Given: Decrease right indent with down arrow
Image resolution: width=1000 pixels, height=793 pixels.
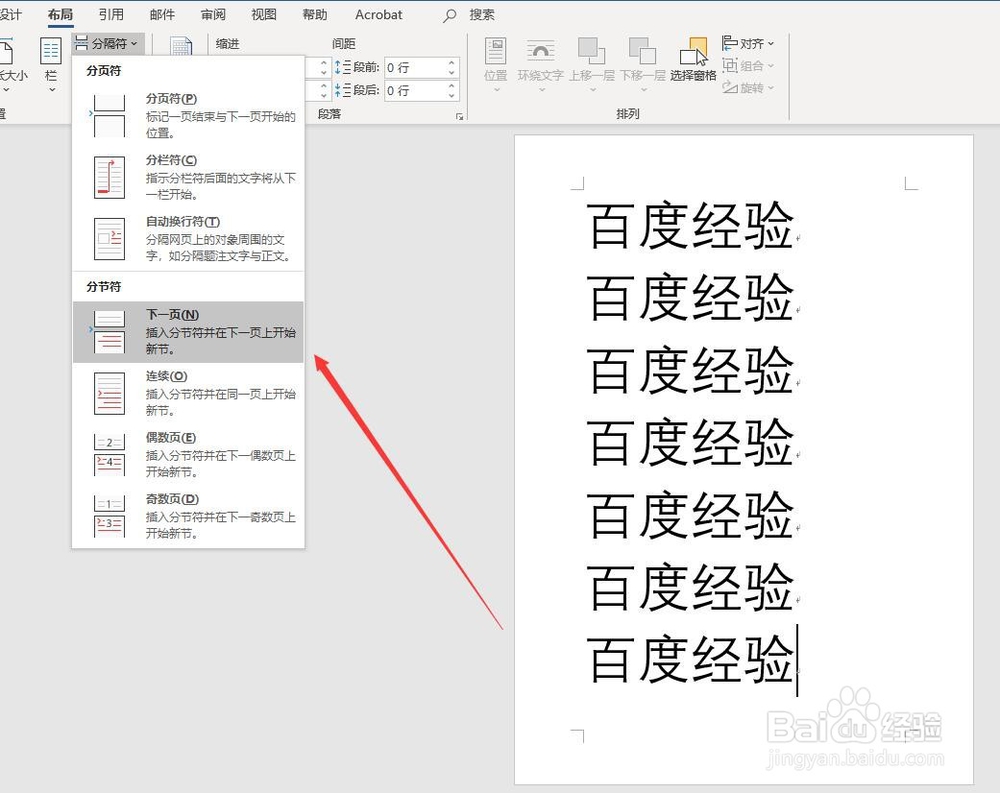Looking at the screenshot, I should coord(323,95).
